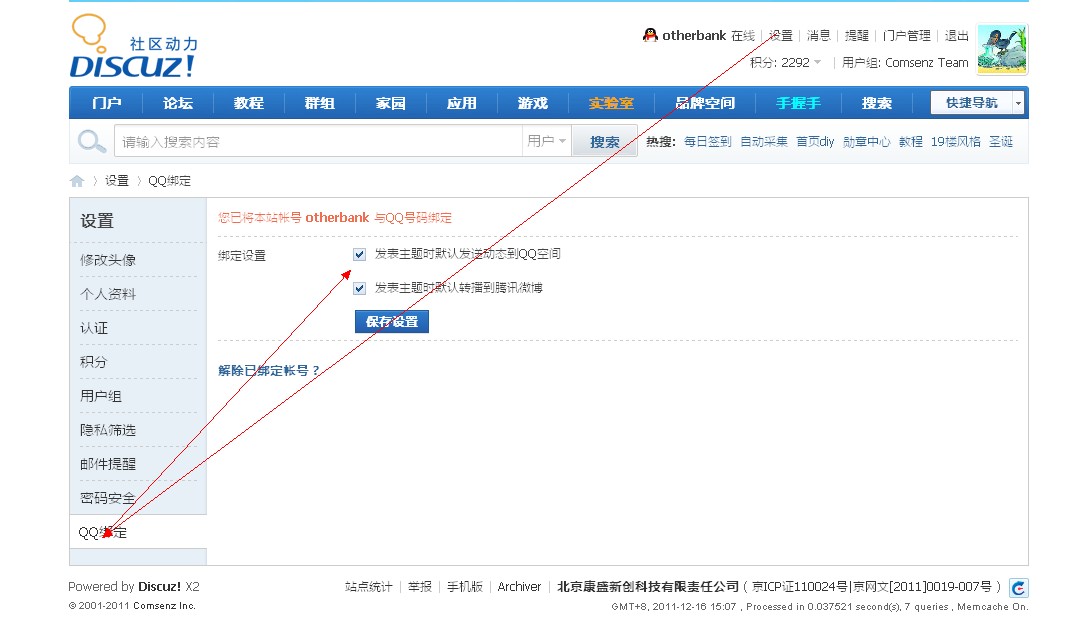This screenshot has height=634, width=1089.
Task: Go to 实验室 in the navigation bar
Action: click(x=610, y=103)
